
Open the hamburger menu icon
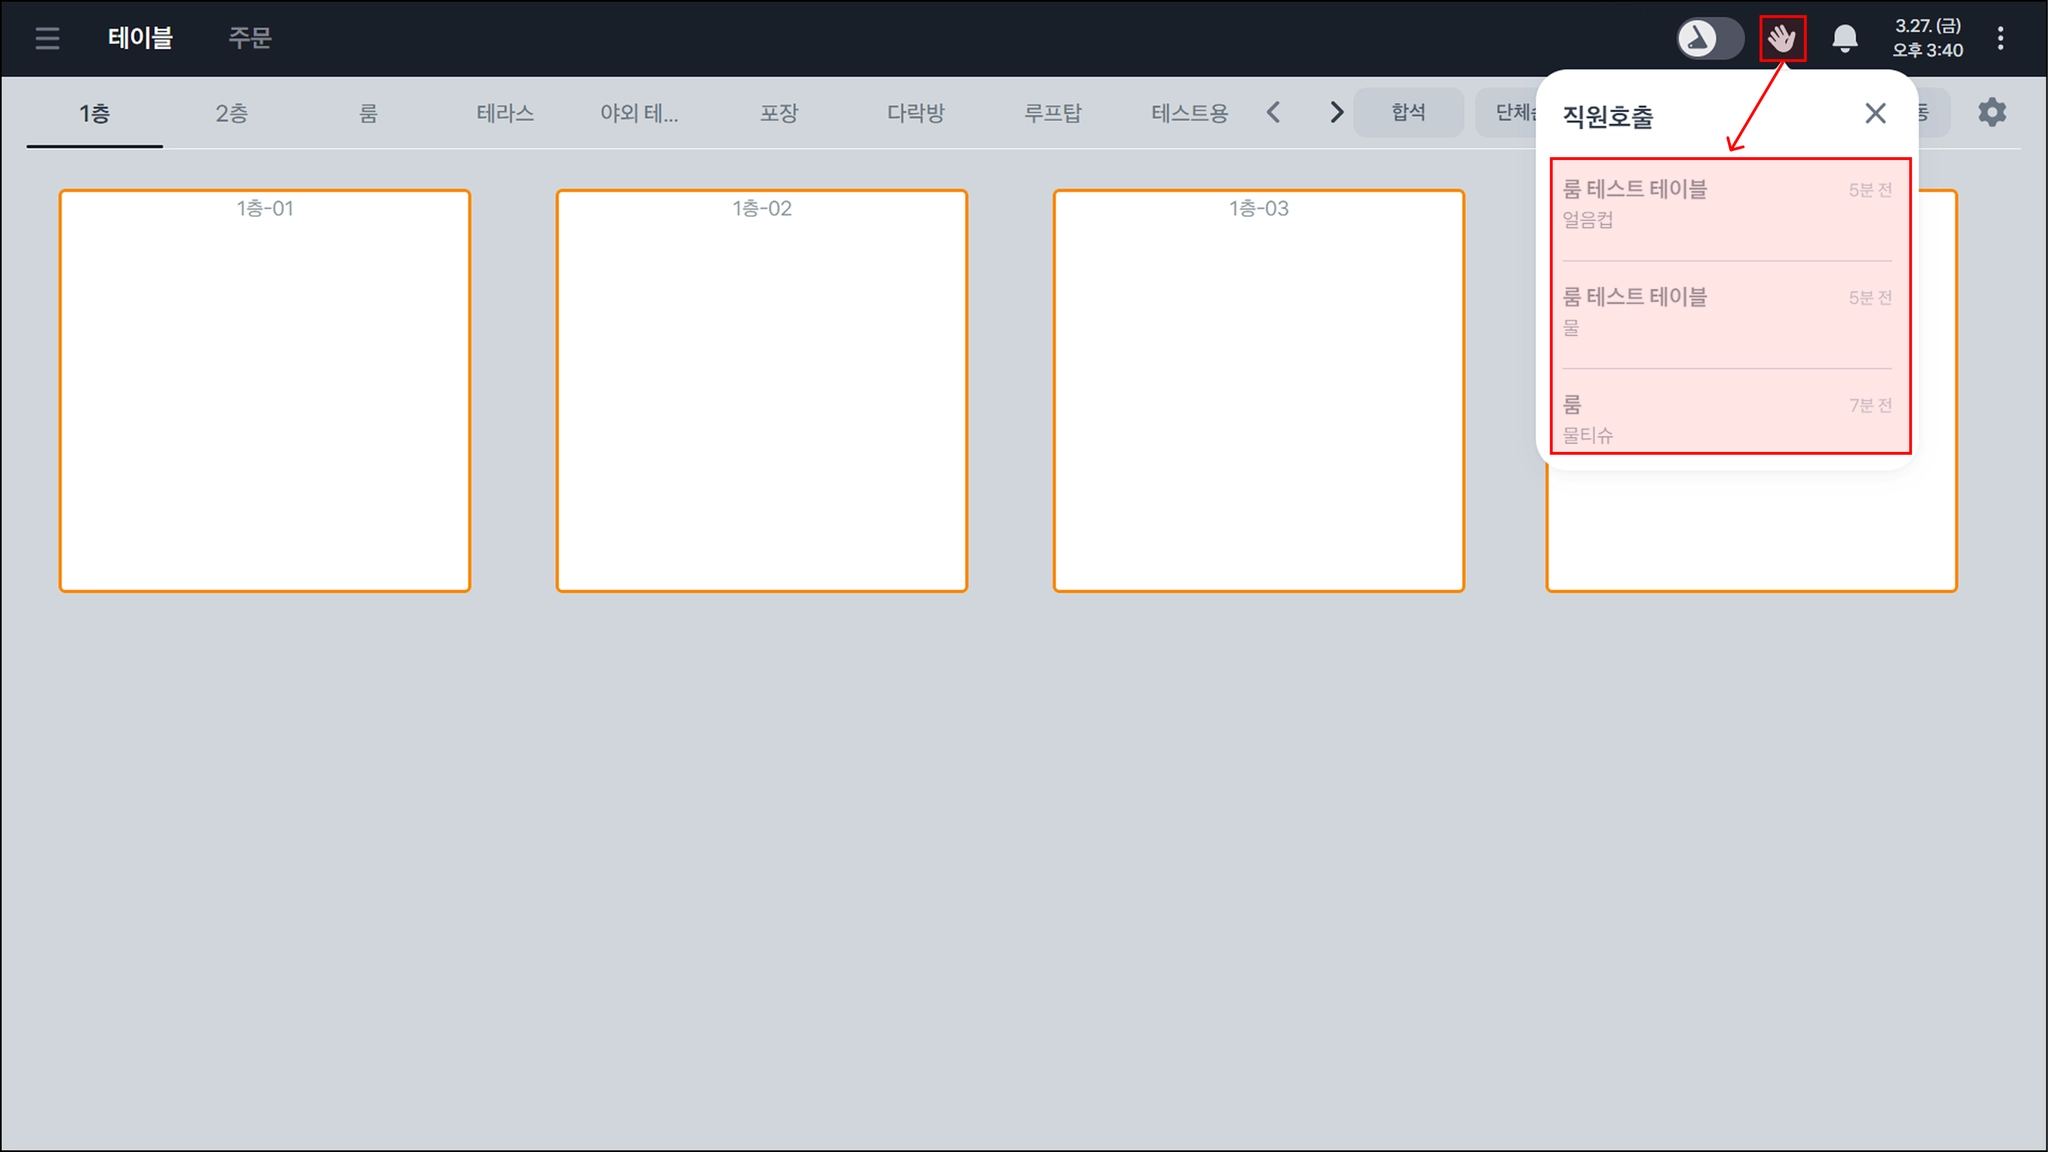coord(47,38)
